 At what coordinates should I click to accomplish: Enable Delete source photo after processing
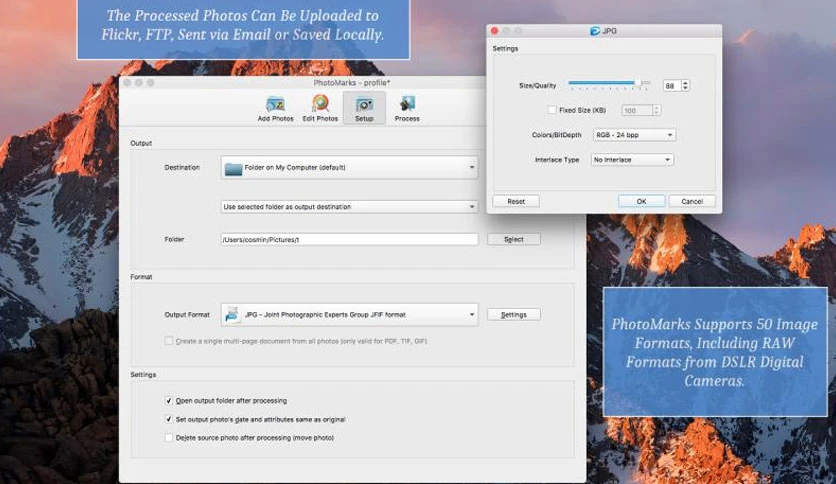[168, 438]
